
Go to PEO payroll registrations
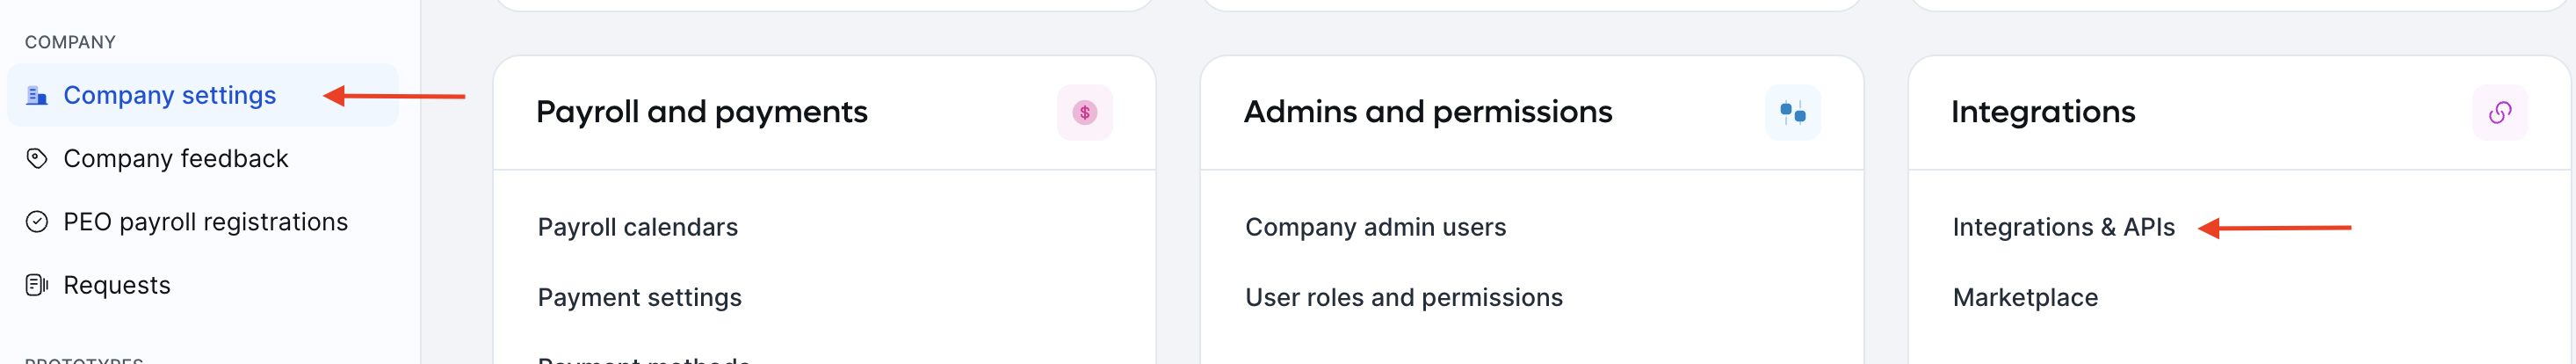click(206, 222)
